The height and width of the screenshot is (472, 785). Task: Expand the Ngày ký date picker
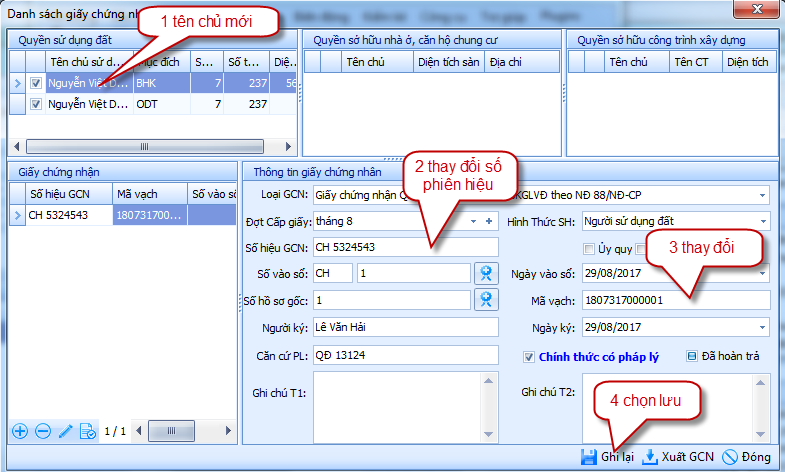tap(762, 328)
